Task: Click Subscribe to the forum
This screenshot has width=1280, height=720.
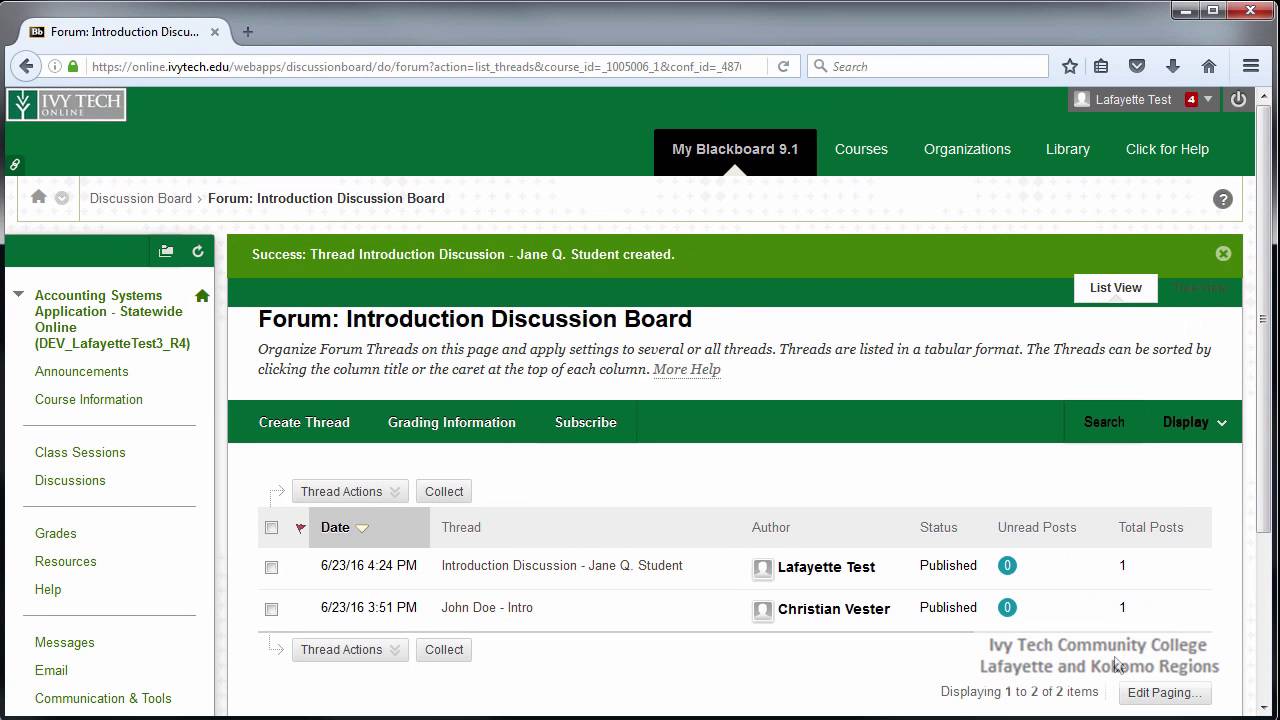Action: click(586, 422)
